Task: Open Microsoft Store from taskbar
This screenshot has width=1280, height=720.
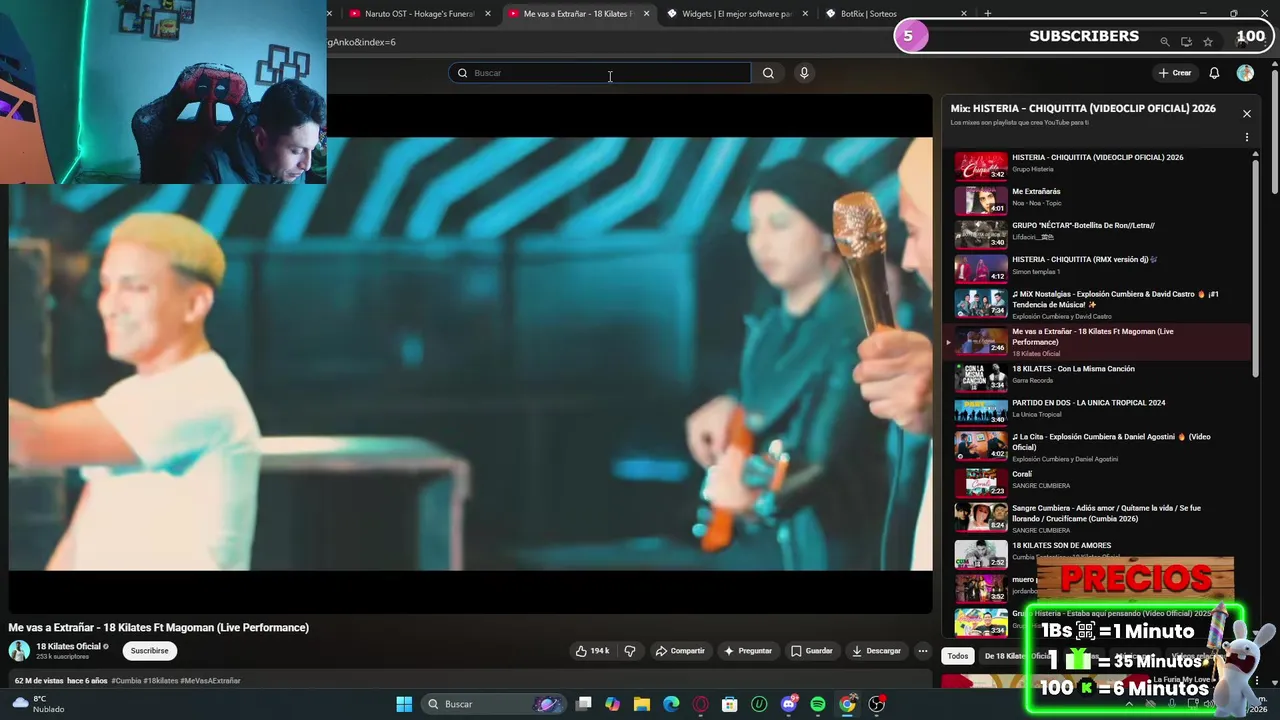Action: pyautogui.click(x=730, y=704)
